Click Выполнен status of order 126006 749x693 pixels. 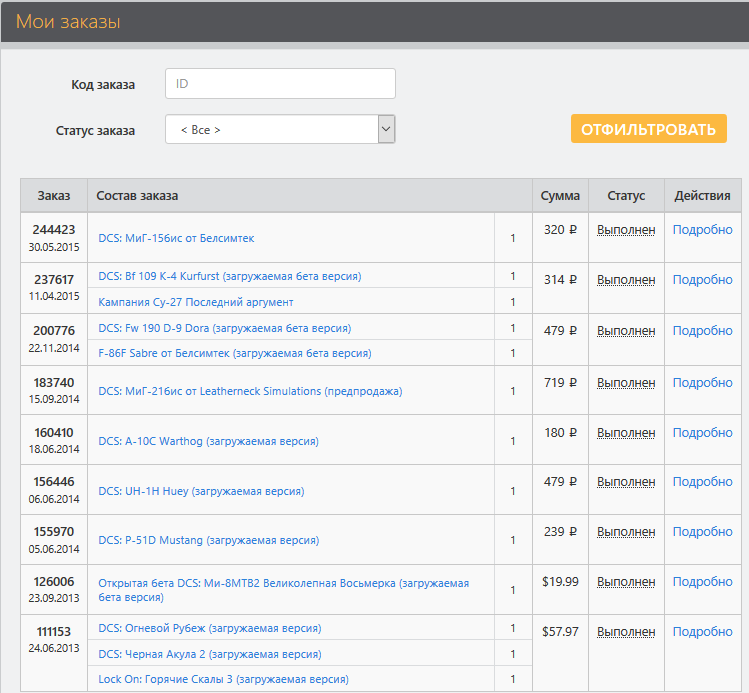tap(626, 581)
